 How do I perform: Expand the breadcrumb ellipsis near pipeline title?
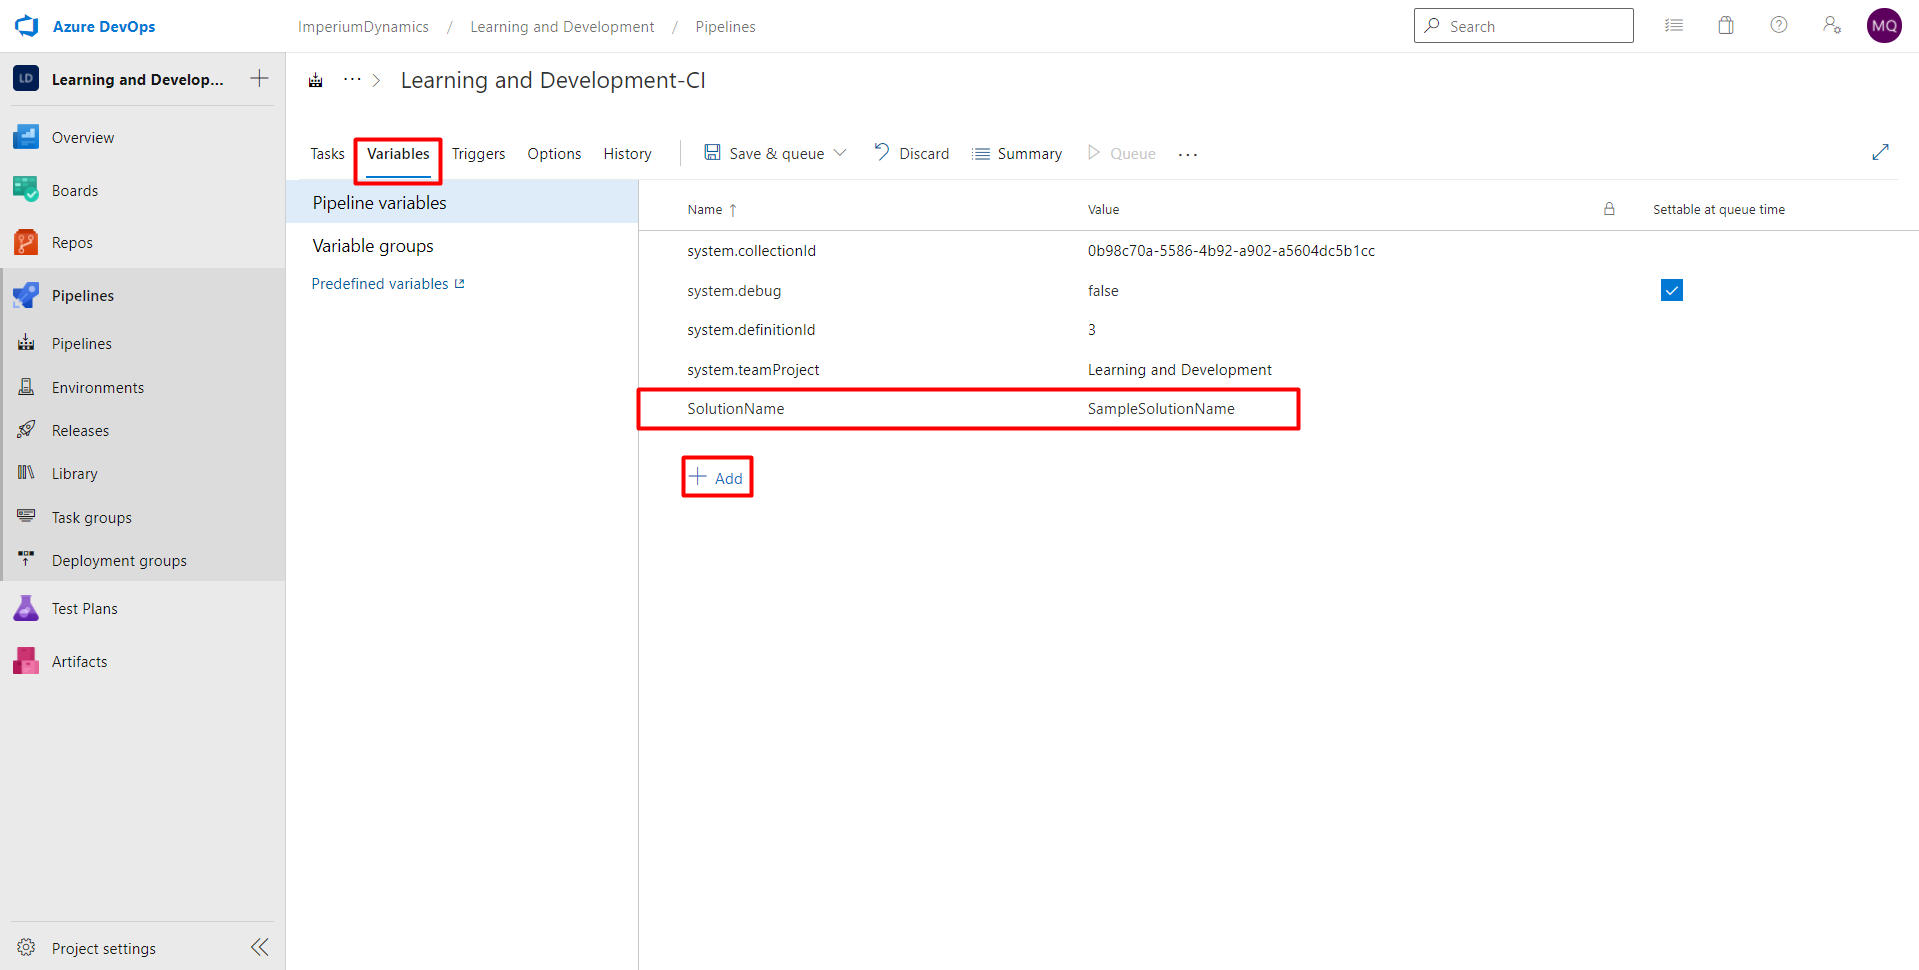(x=351, y=79)
